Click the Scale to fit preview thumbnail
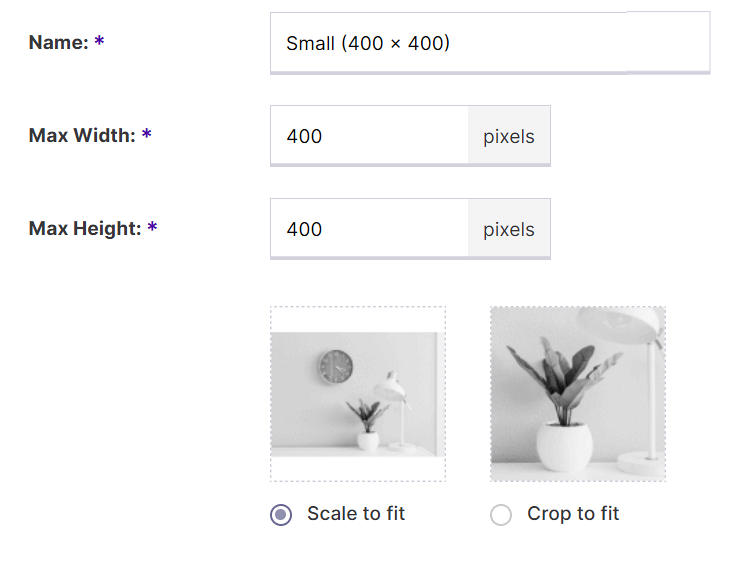This screenshot has width=753, height=563. pos(358,394)
